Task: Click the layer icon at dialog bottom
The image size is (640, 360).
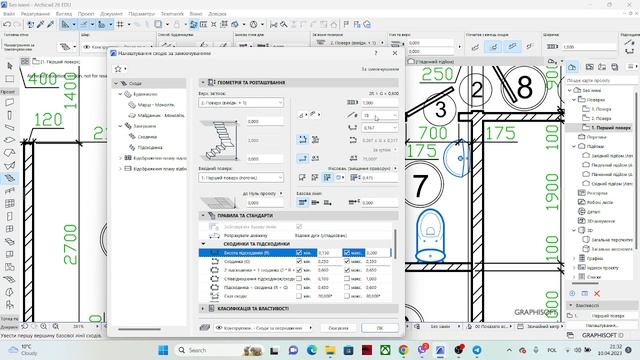Action: click(x=205, y=328)
